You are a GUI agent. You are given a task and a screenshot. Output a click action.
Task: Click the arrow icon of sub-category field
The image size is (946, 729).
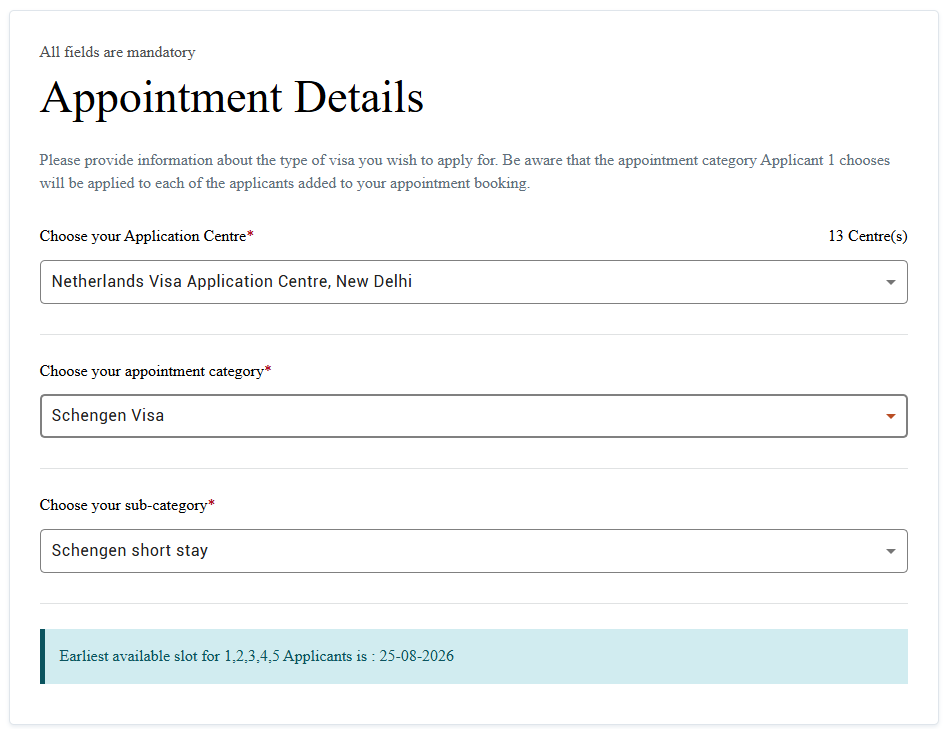pos(890,552)
